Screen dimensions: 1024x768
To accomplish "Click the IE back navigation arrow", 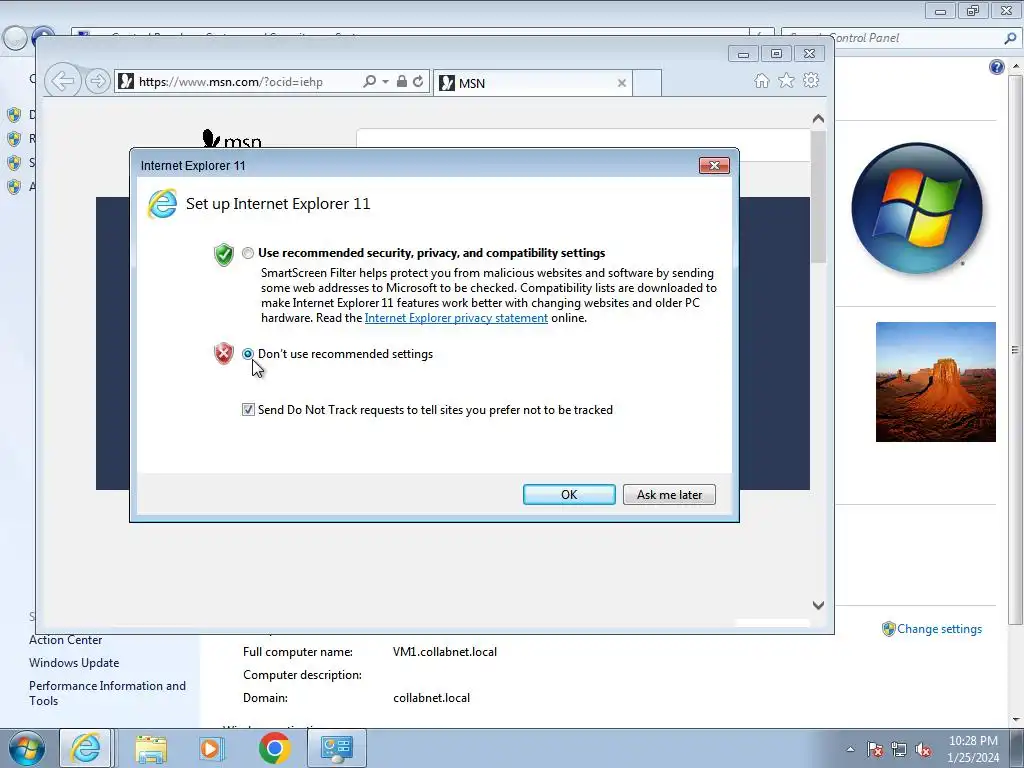I will point(63,82).
